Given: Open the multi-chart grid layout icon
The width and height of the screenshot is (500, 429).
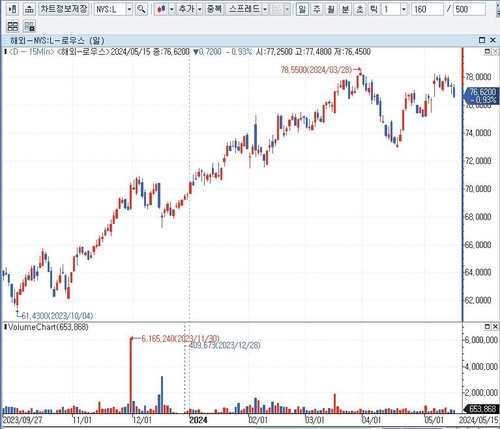Looking at the screenshot, I should (x=13, y=26).
